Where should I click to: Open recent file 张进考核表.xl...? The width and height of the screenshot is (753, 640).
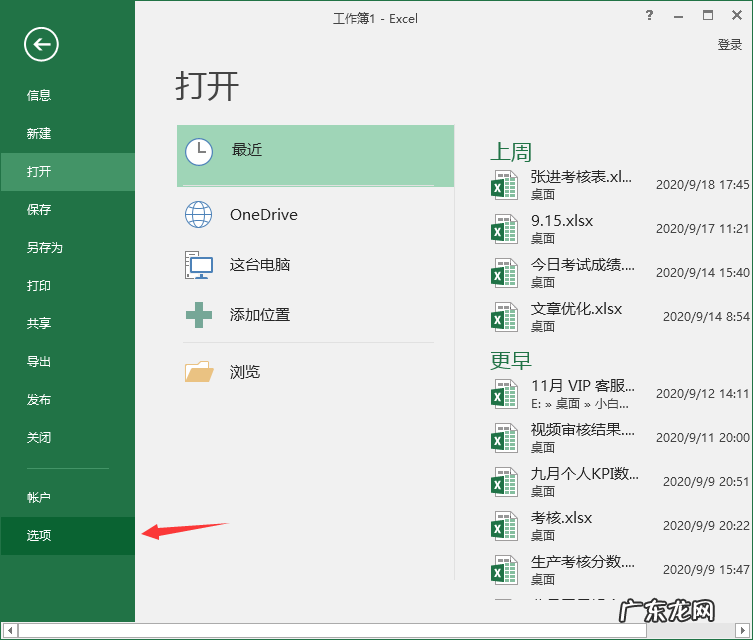[x=581, y=177]
